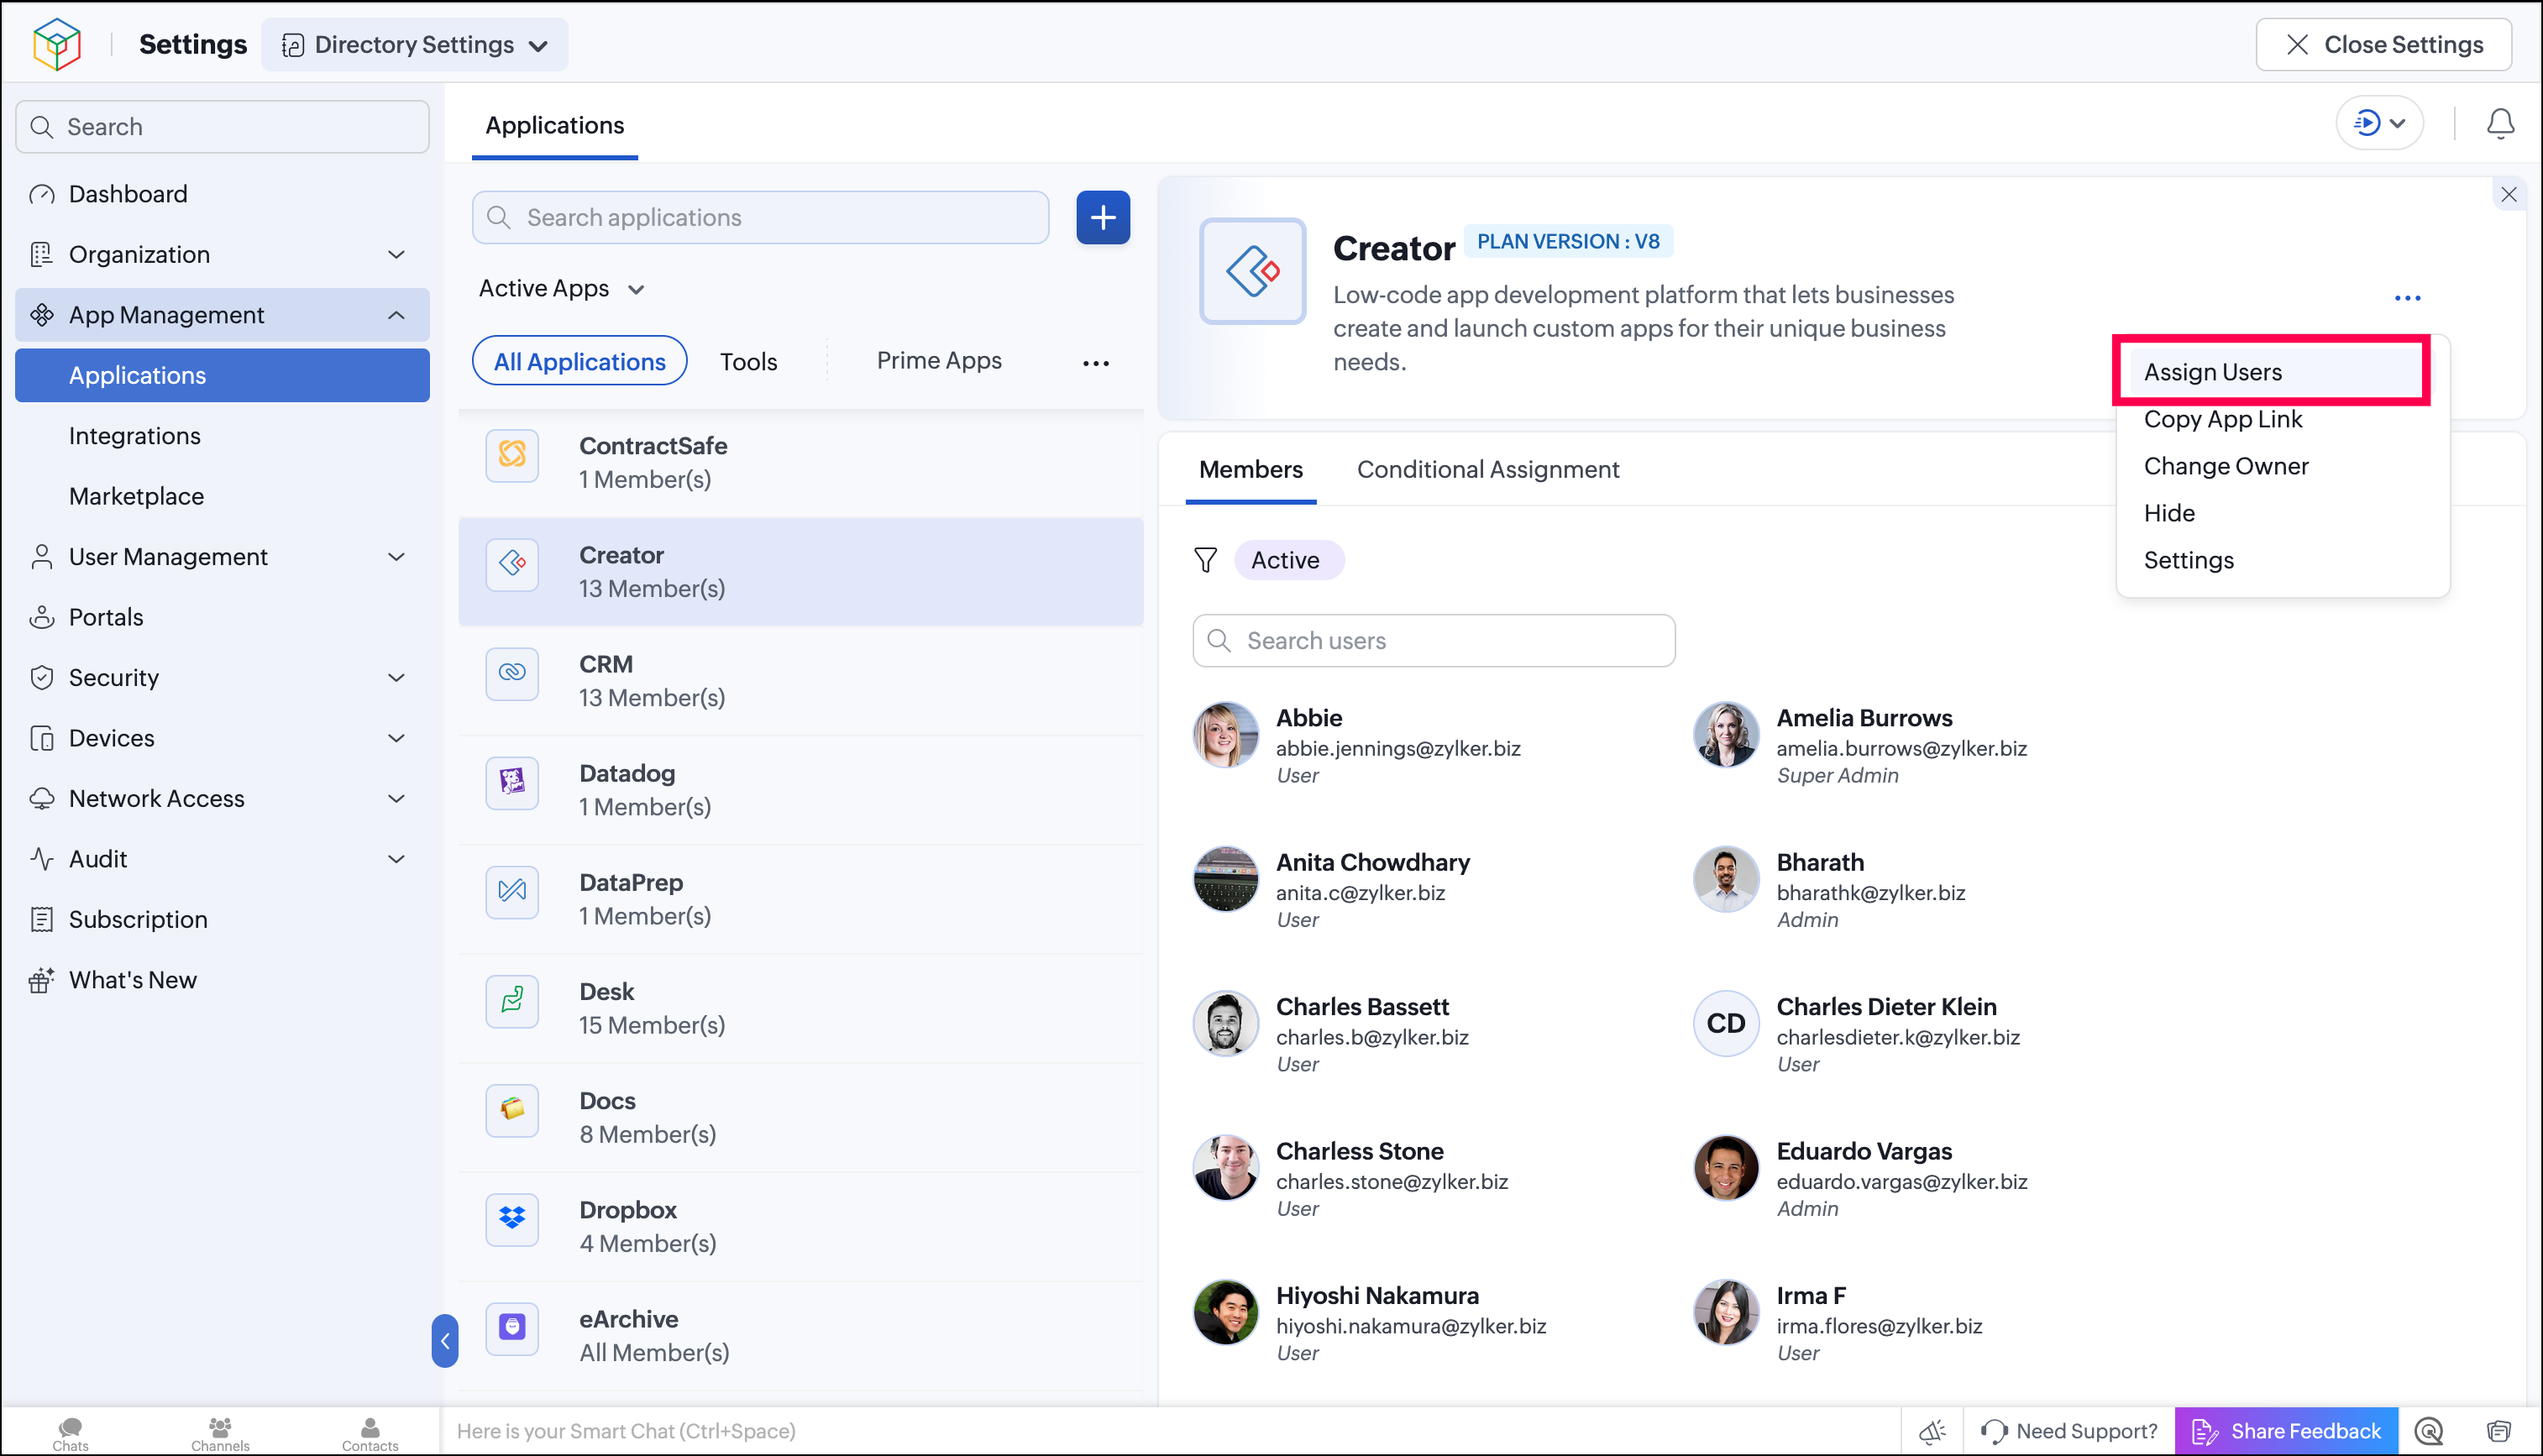Collapse the sidebar with the left-arrow handle
2543x1456 pixels.
[x=445, y=1340]
